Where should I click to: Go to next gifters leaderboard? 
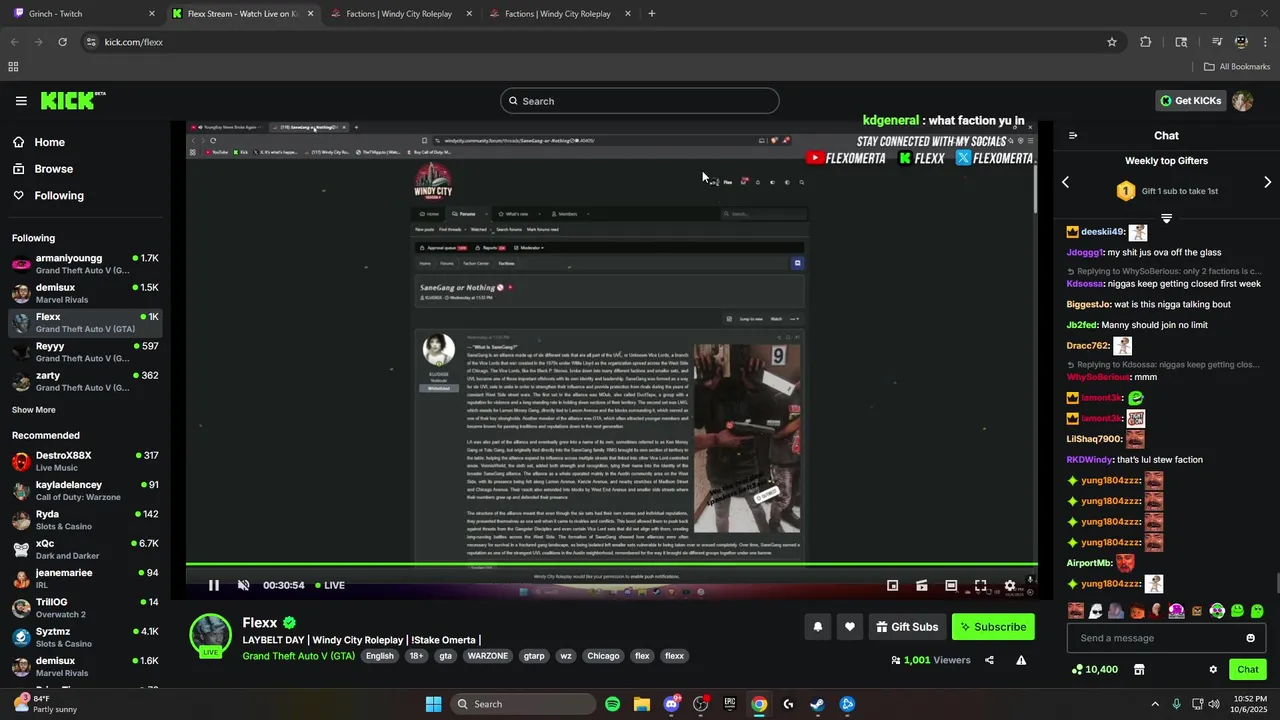[1267, 182]
